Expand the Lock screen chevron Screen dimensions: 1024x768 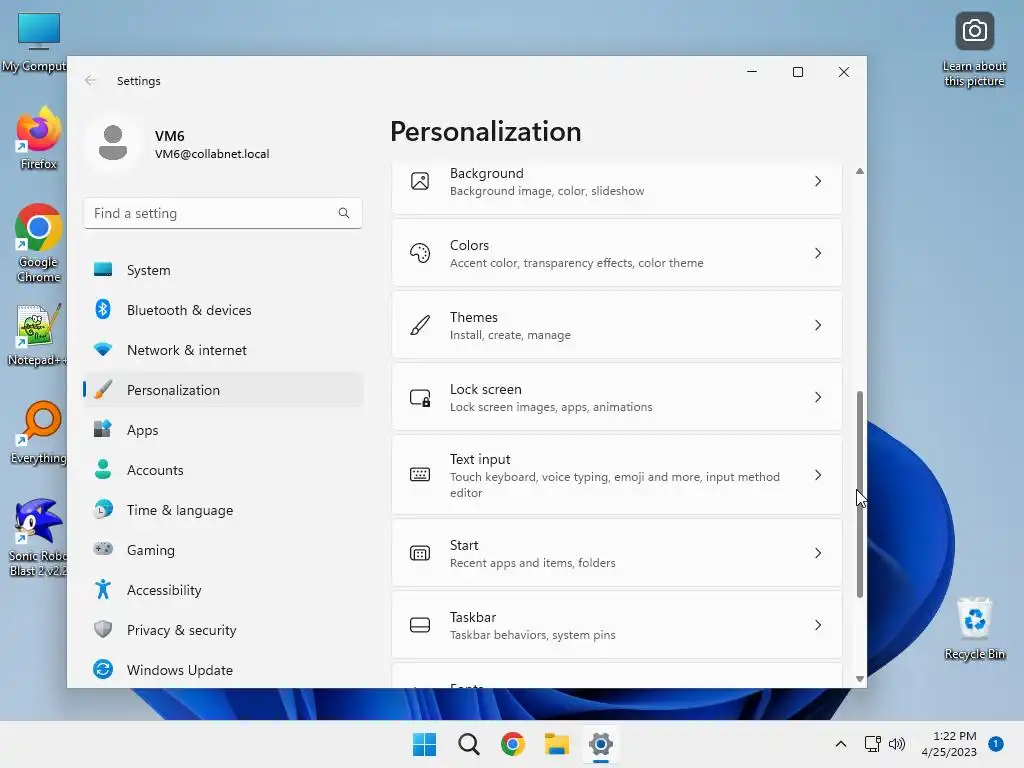[818, 397]
